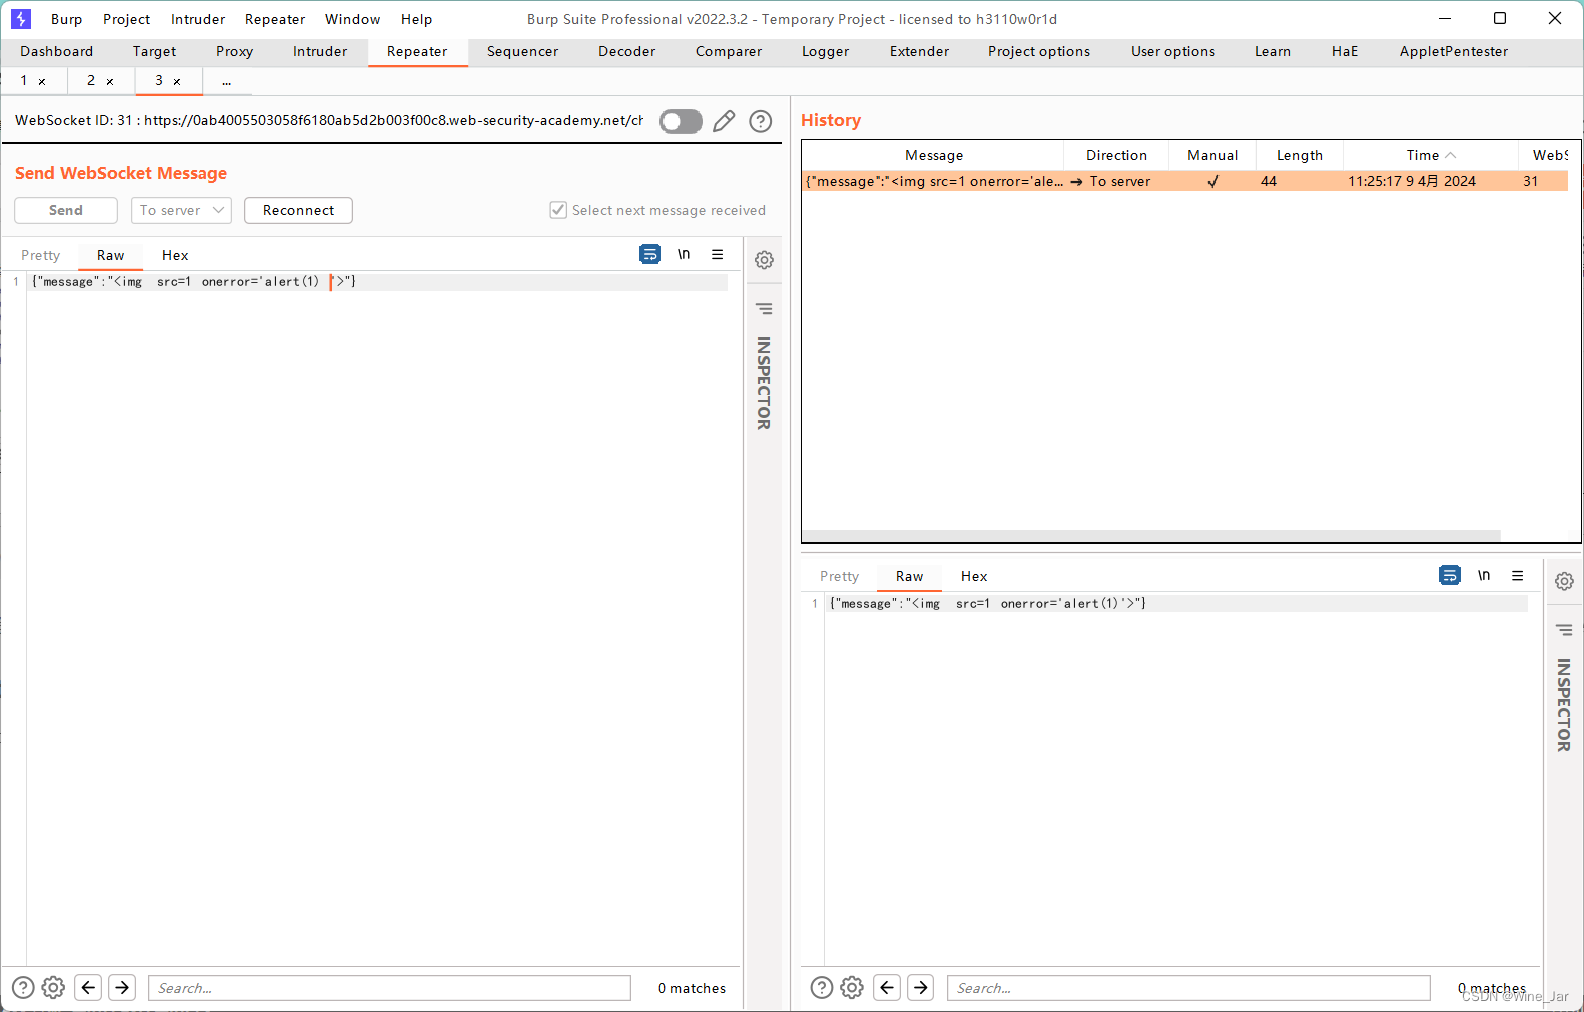Open history viewer hamburger menu
The image size is (1584, 1012).
[x=1518, y=575]
